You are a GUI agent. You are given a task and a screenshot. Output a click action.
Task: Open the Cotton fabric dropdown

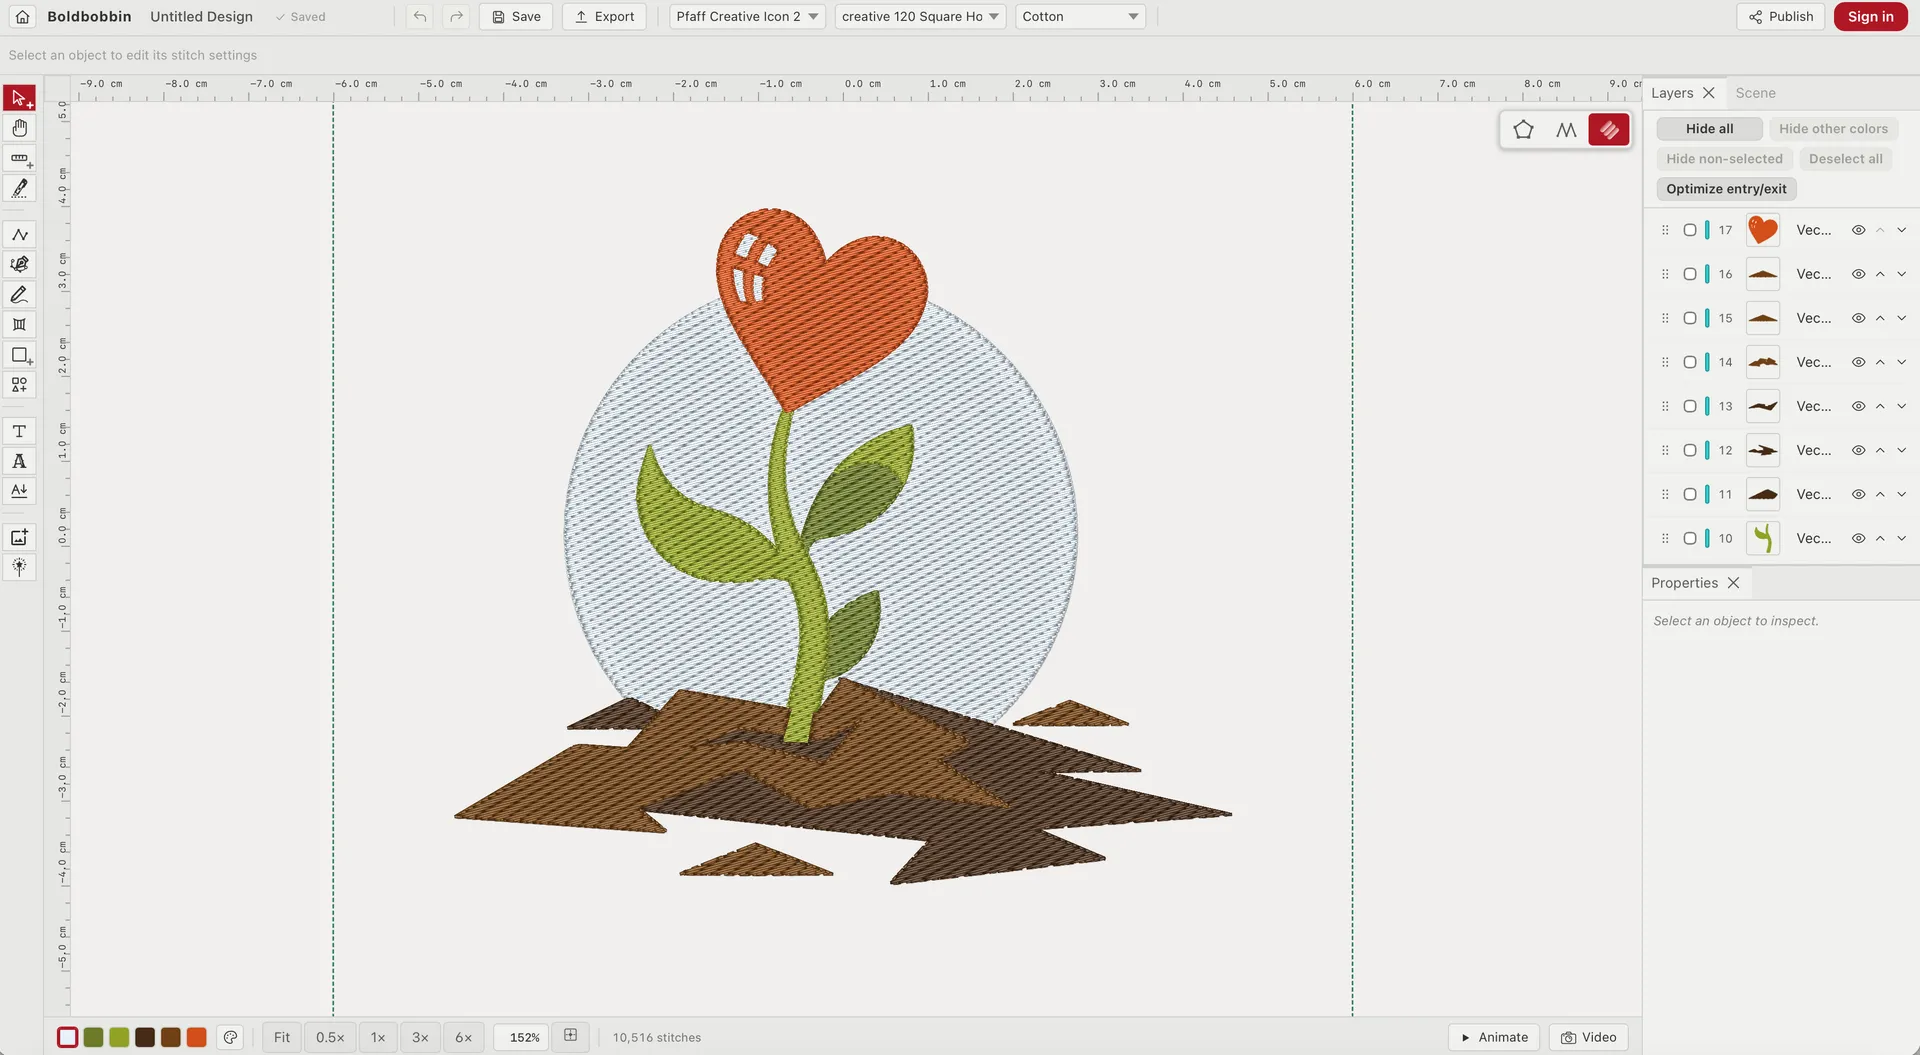coord(1080,17)
